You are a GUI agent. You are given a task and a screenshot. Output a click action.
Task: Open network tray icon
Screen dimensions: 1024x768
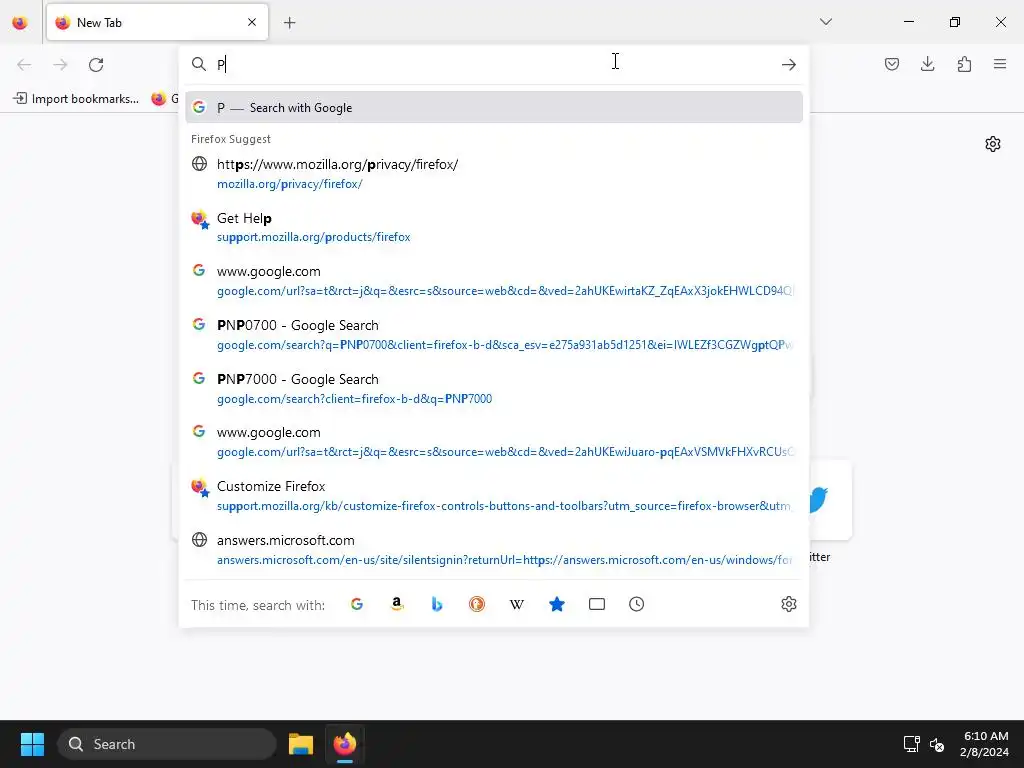911,744
